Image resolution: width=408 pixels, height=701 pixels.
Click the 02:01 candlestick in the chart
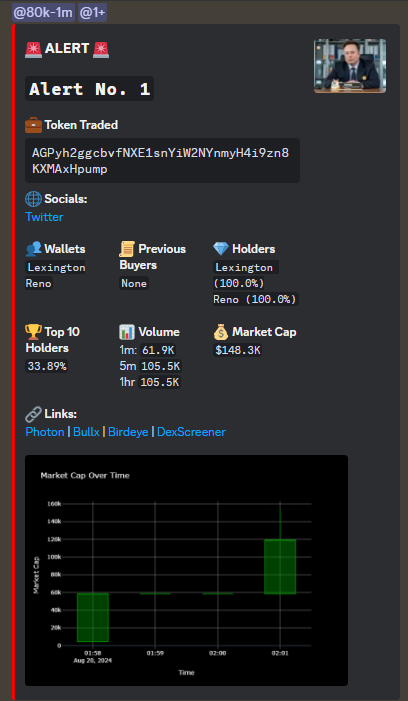[x=280, y=567]
